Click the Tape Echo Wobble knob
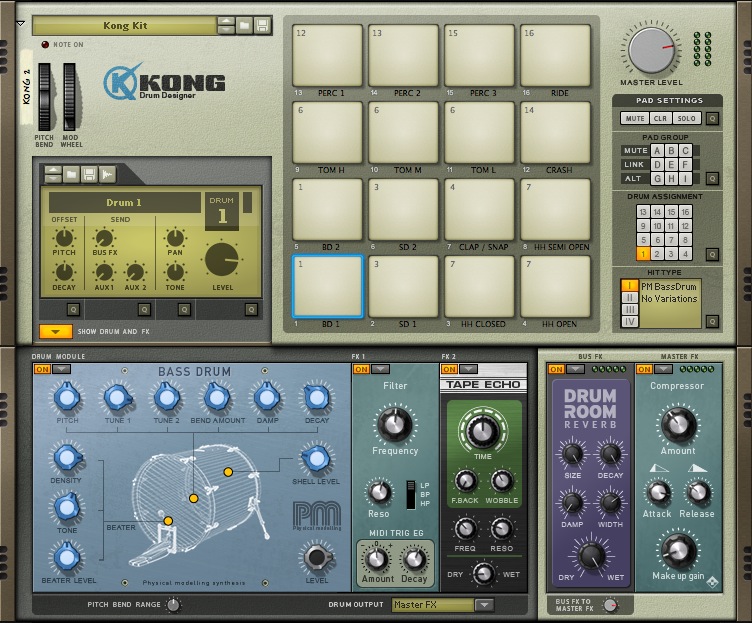This screenshot has height=623, width=752. point(501,481)
